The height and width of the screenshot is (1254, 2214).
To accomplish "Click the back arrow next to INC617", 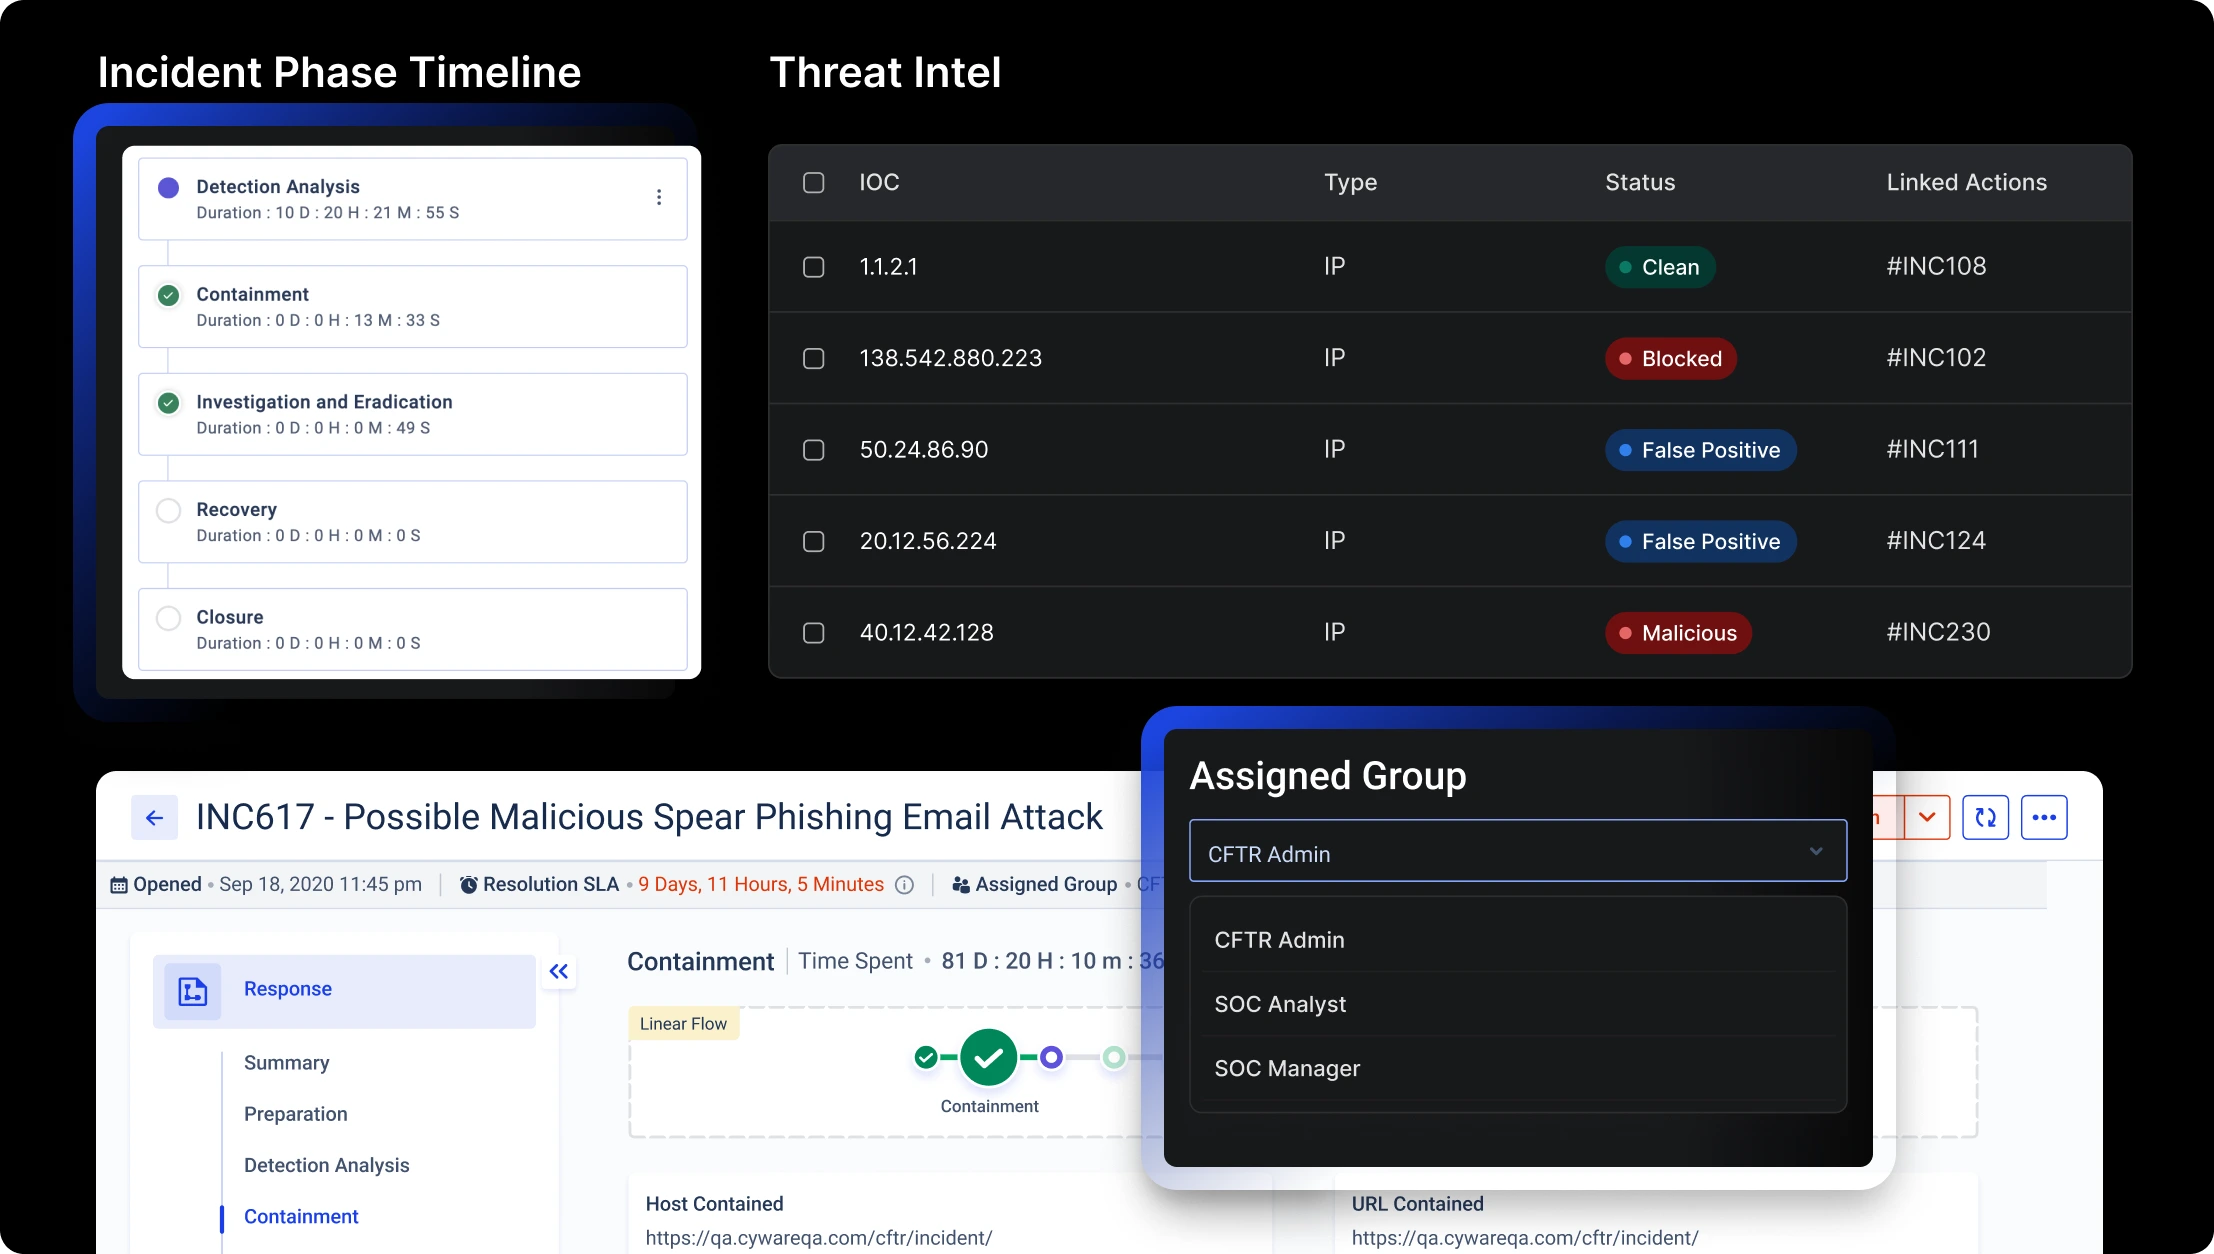I will (x=154, y=818).
